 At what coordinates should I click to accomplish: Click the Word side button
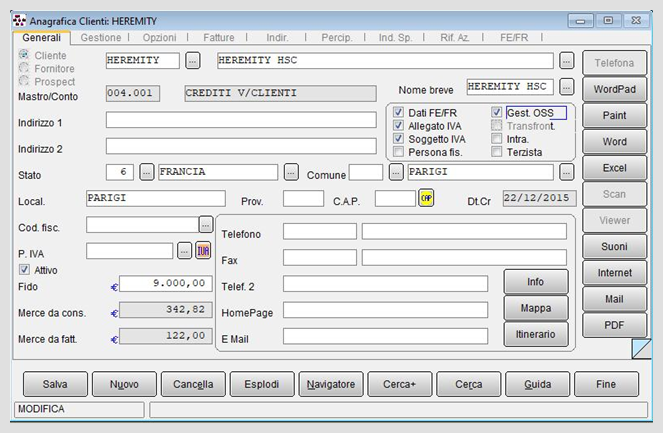pos(615,142)
